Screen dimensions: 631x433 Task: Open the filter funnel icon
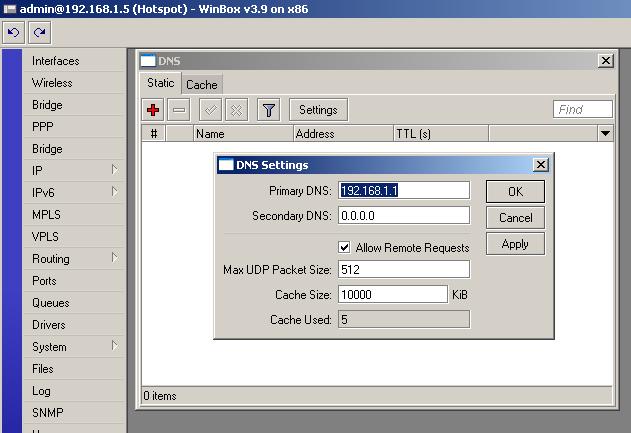pos(268,110)
